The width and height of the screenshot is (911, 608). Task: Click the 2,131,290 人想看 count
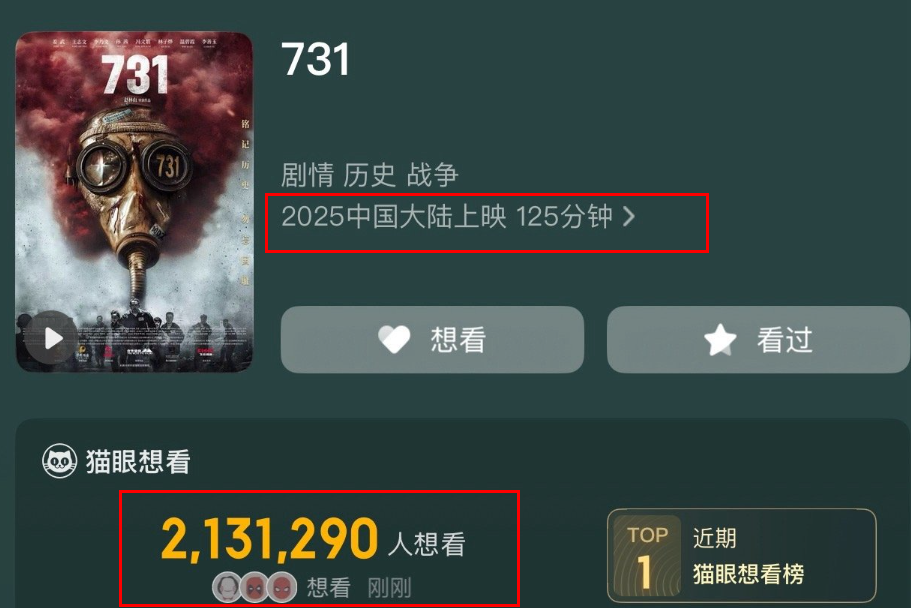pyautogui.click(x=313, y=540)
